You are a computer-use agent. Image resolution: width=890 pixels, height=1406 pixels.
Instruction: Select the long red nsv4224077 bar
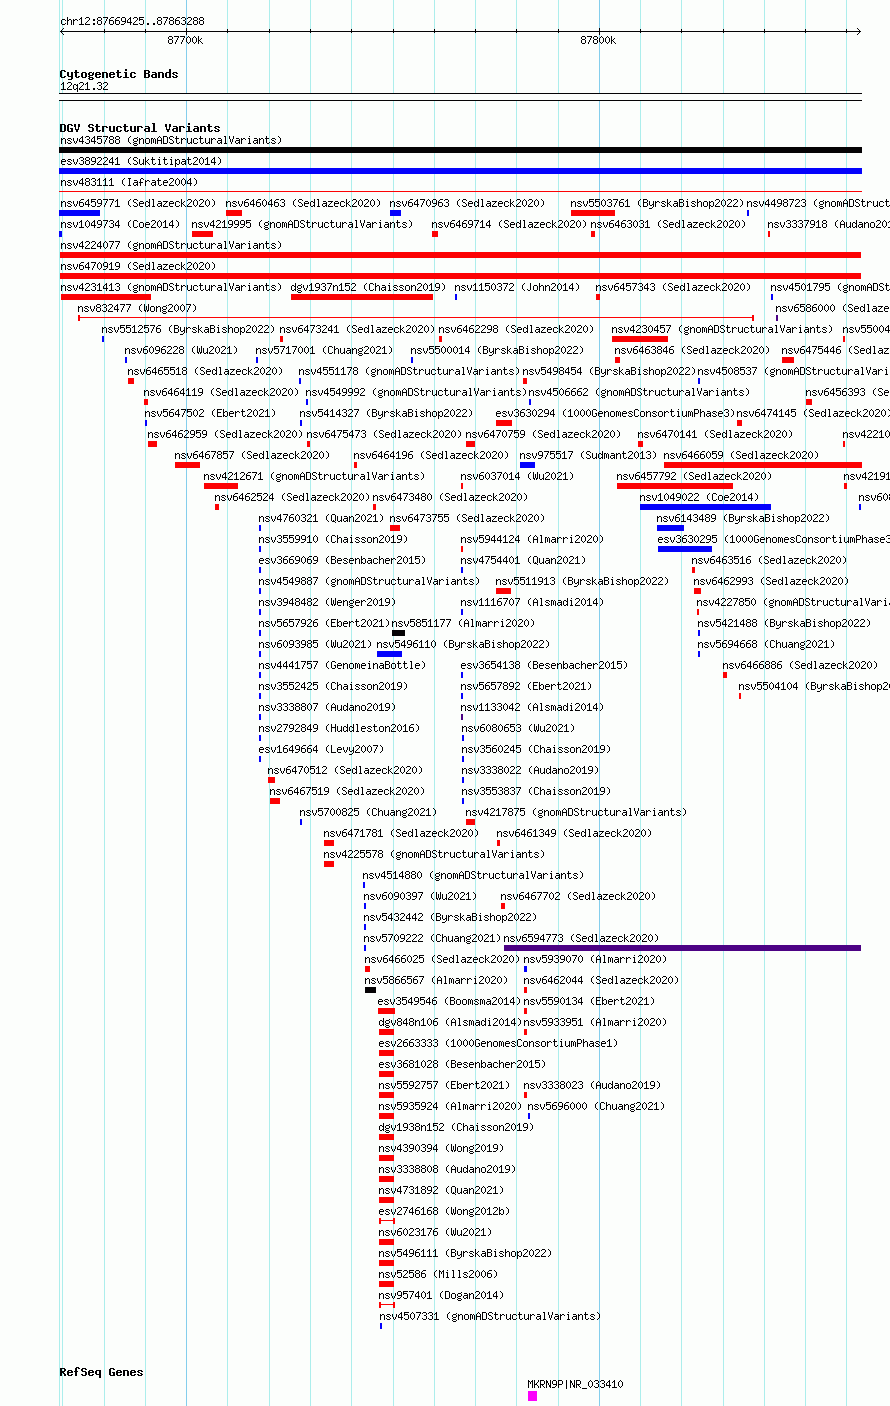[460, 255]
